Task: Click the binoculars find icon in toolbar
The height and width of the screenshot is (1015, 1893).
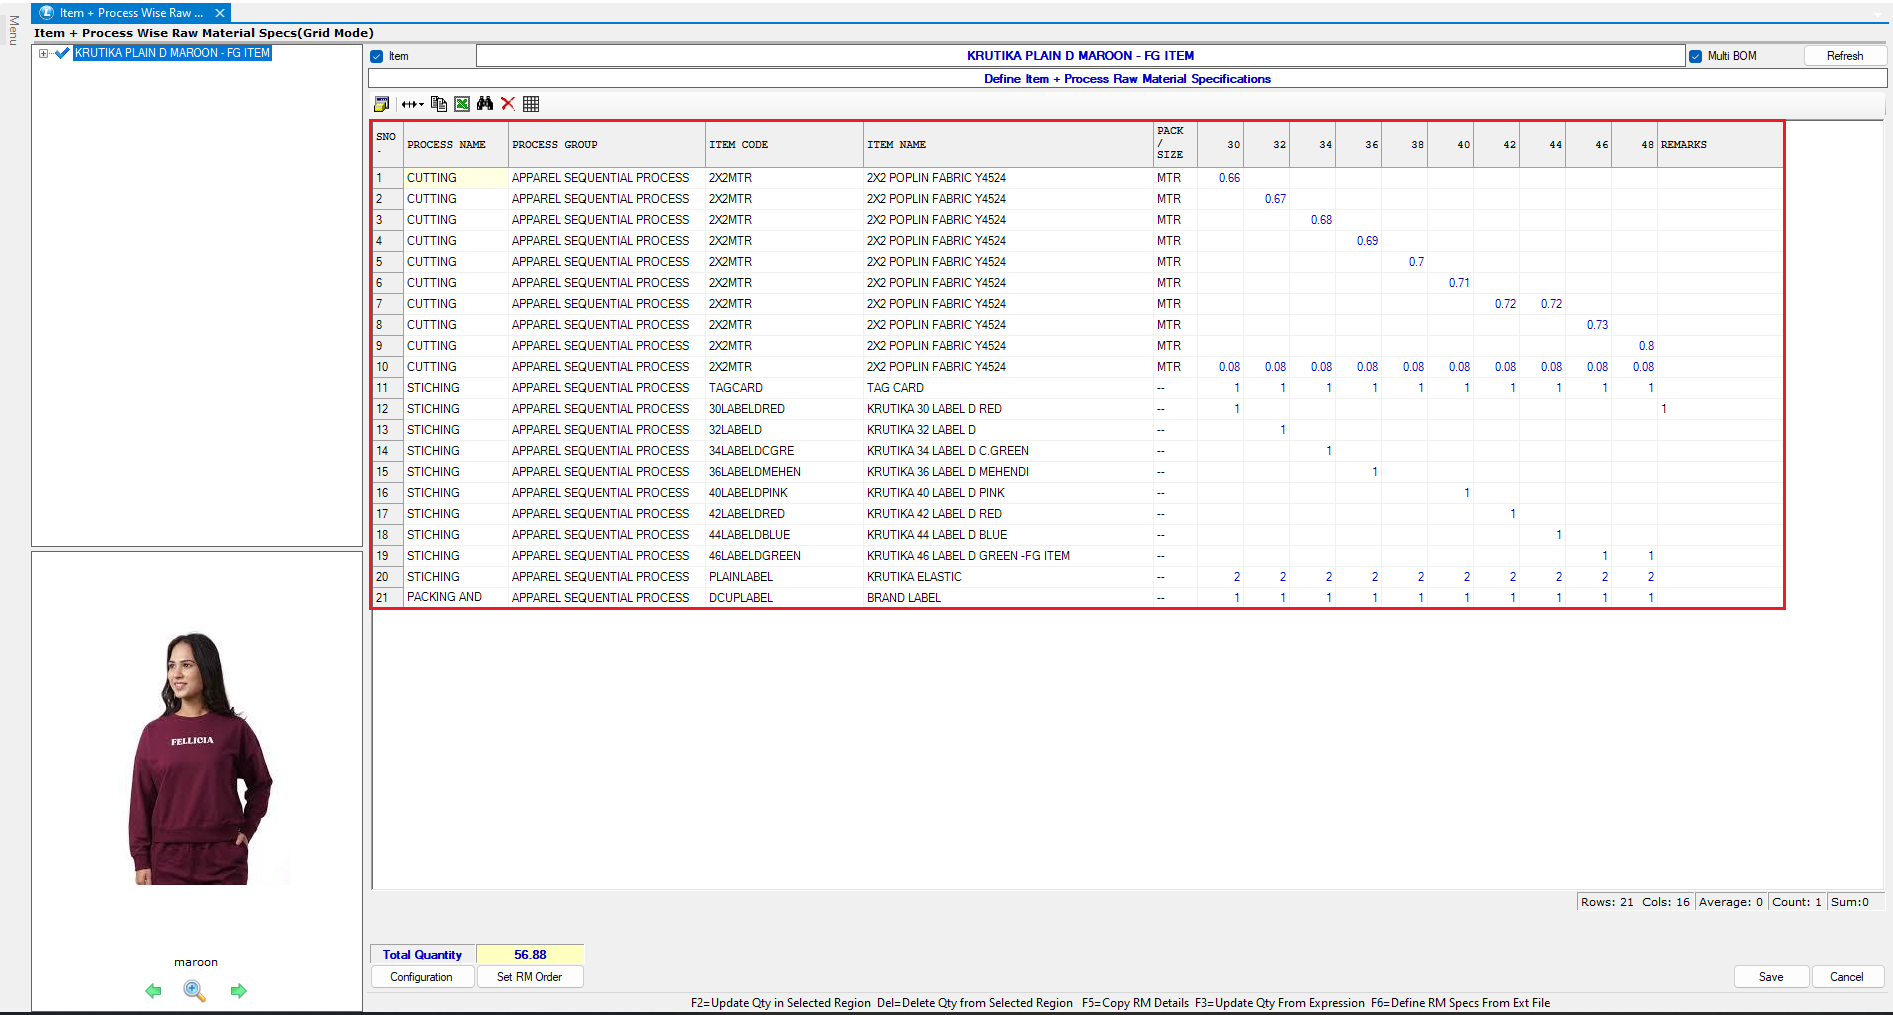Action: (x=485, y=104)
